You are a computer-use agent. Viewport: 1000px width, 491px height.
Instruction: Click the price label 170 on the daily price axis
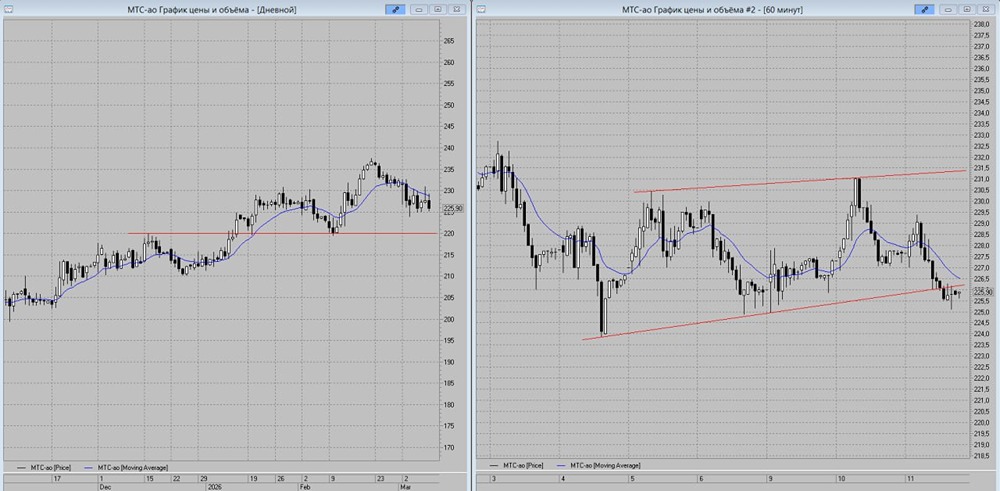click(449, 448)
